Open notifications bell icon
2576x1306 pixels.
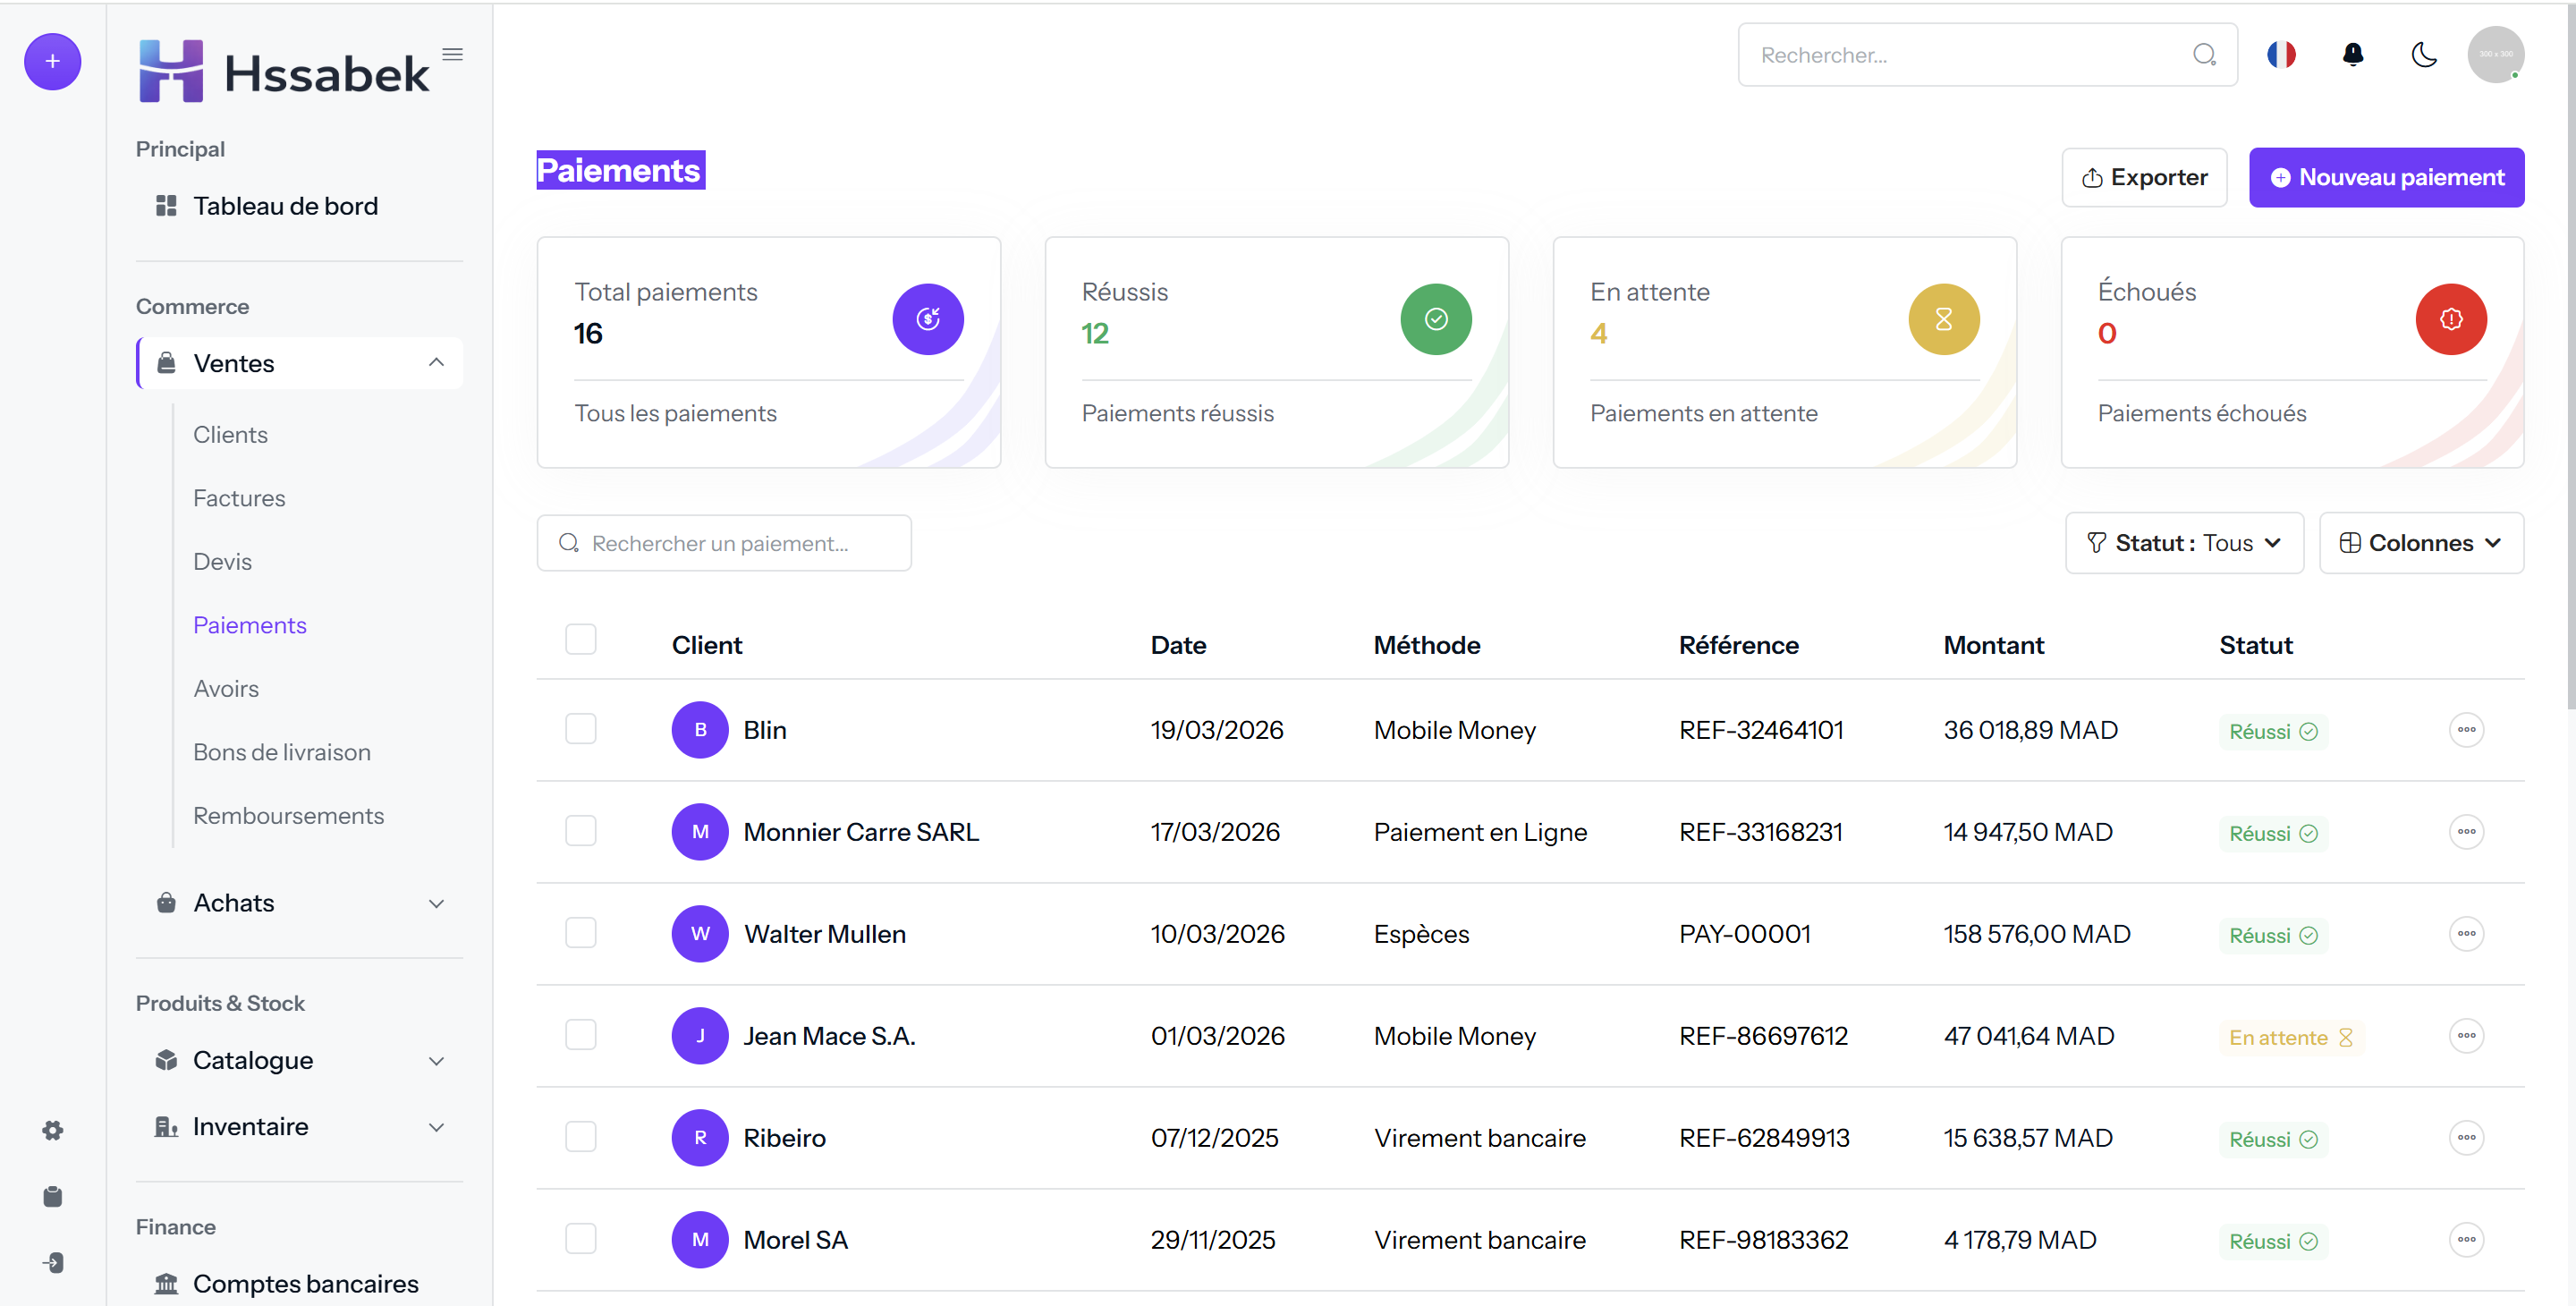click(2353, 55)
